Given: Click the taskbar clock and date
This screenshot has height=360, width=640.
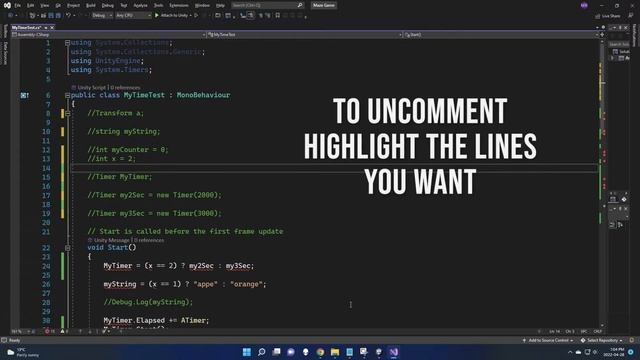Looking at the screenshot, I should (614, 352).
